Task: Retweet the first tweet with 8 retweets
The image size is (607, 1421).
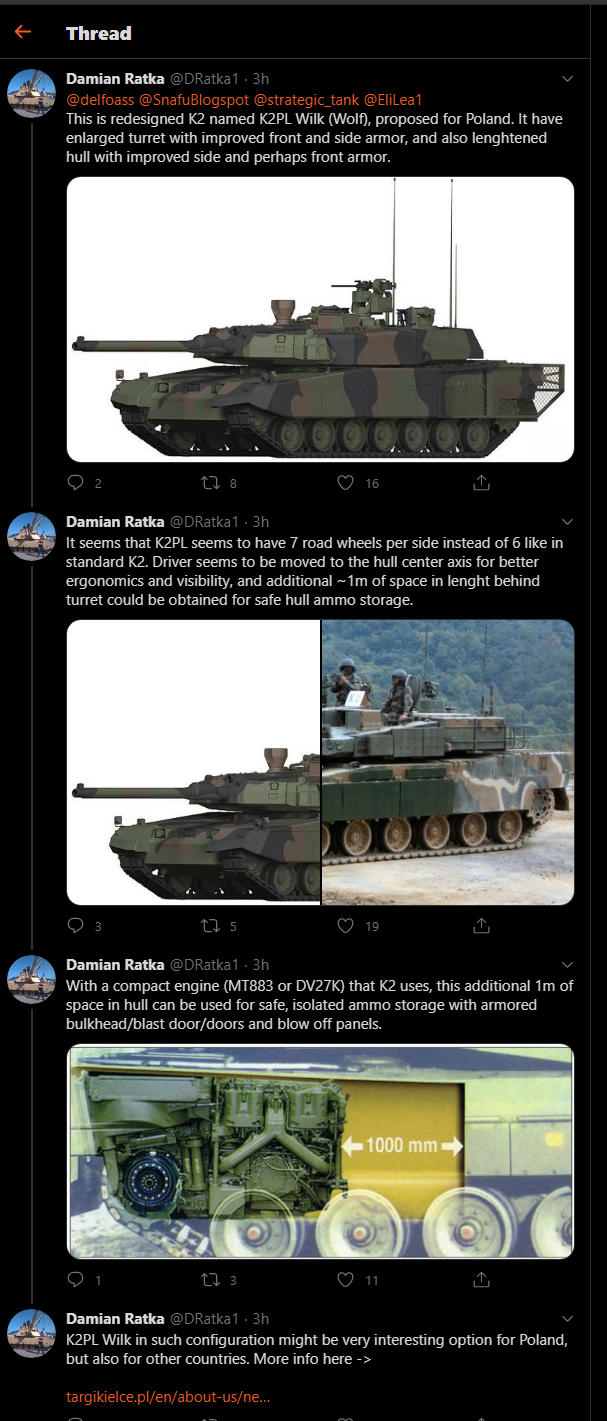Action: (x=210, y=482)
